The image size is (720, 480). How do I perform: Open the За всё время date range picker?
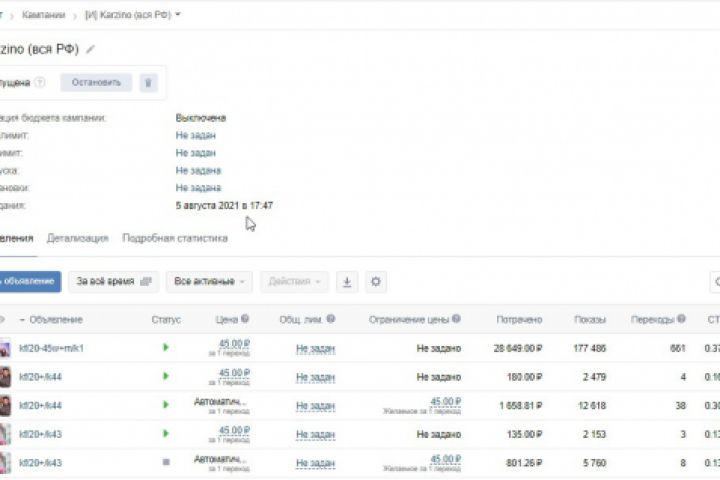point(113,282)
